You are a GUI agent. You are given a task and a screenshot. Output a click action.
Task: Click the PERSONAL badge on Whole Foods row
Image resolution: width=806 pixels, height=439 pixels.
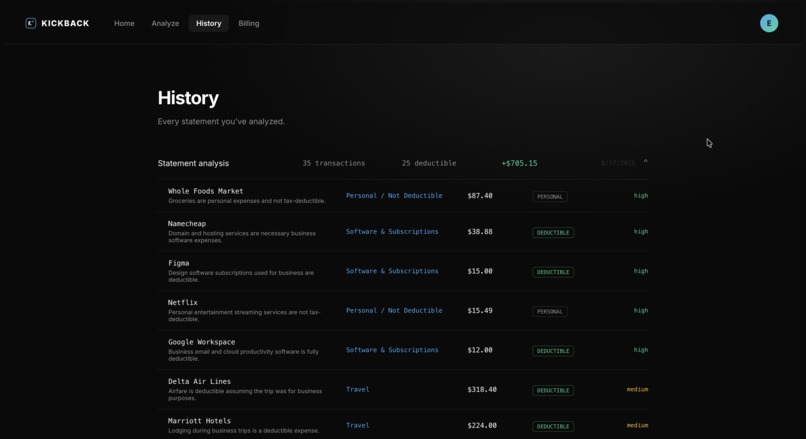pos(549,196)
